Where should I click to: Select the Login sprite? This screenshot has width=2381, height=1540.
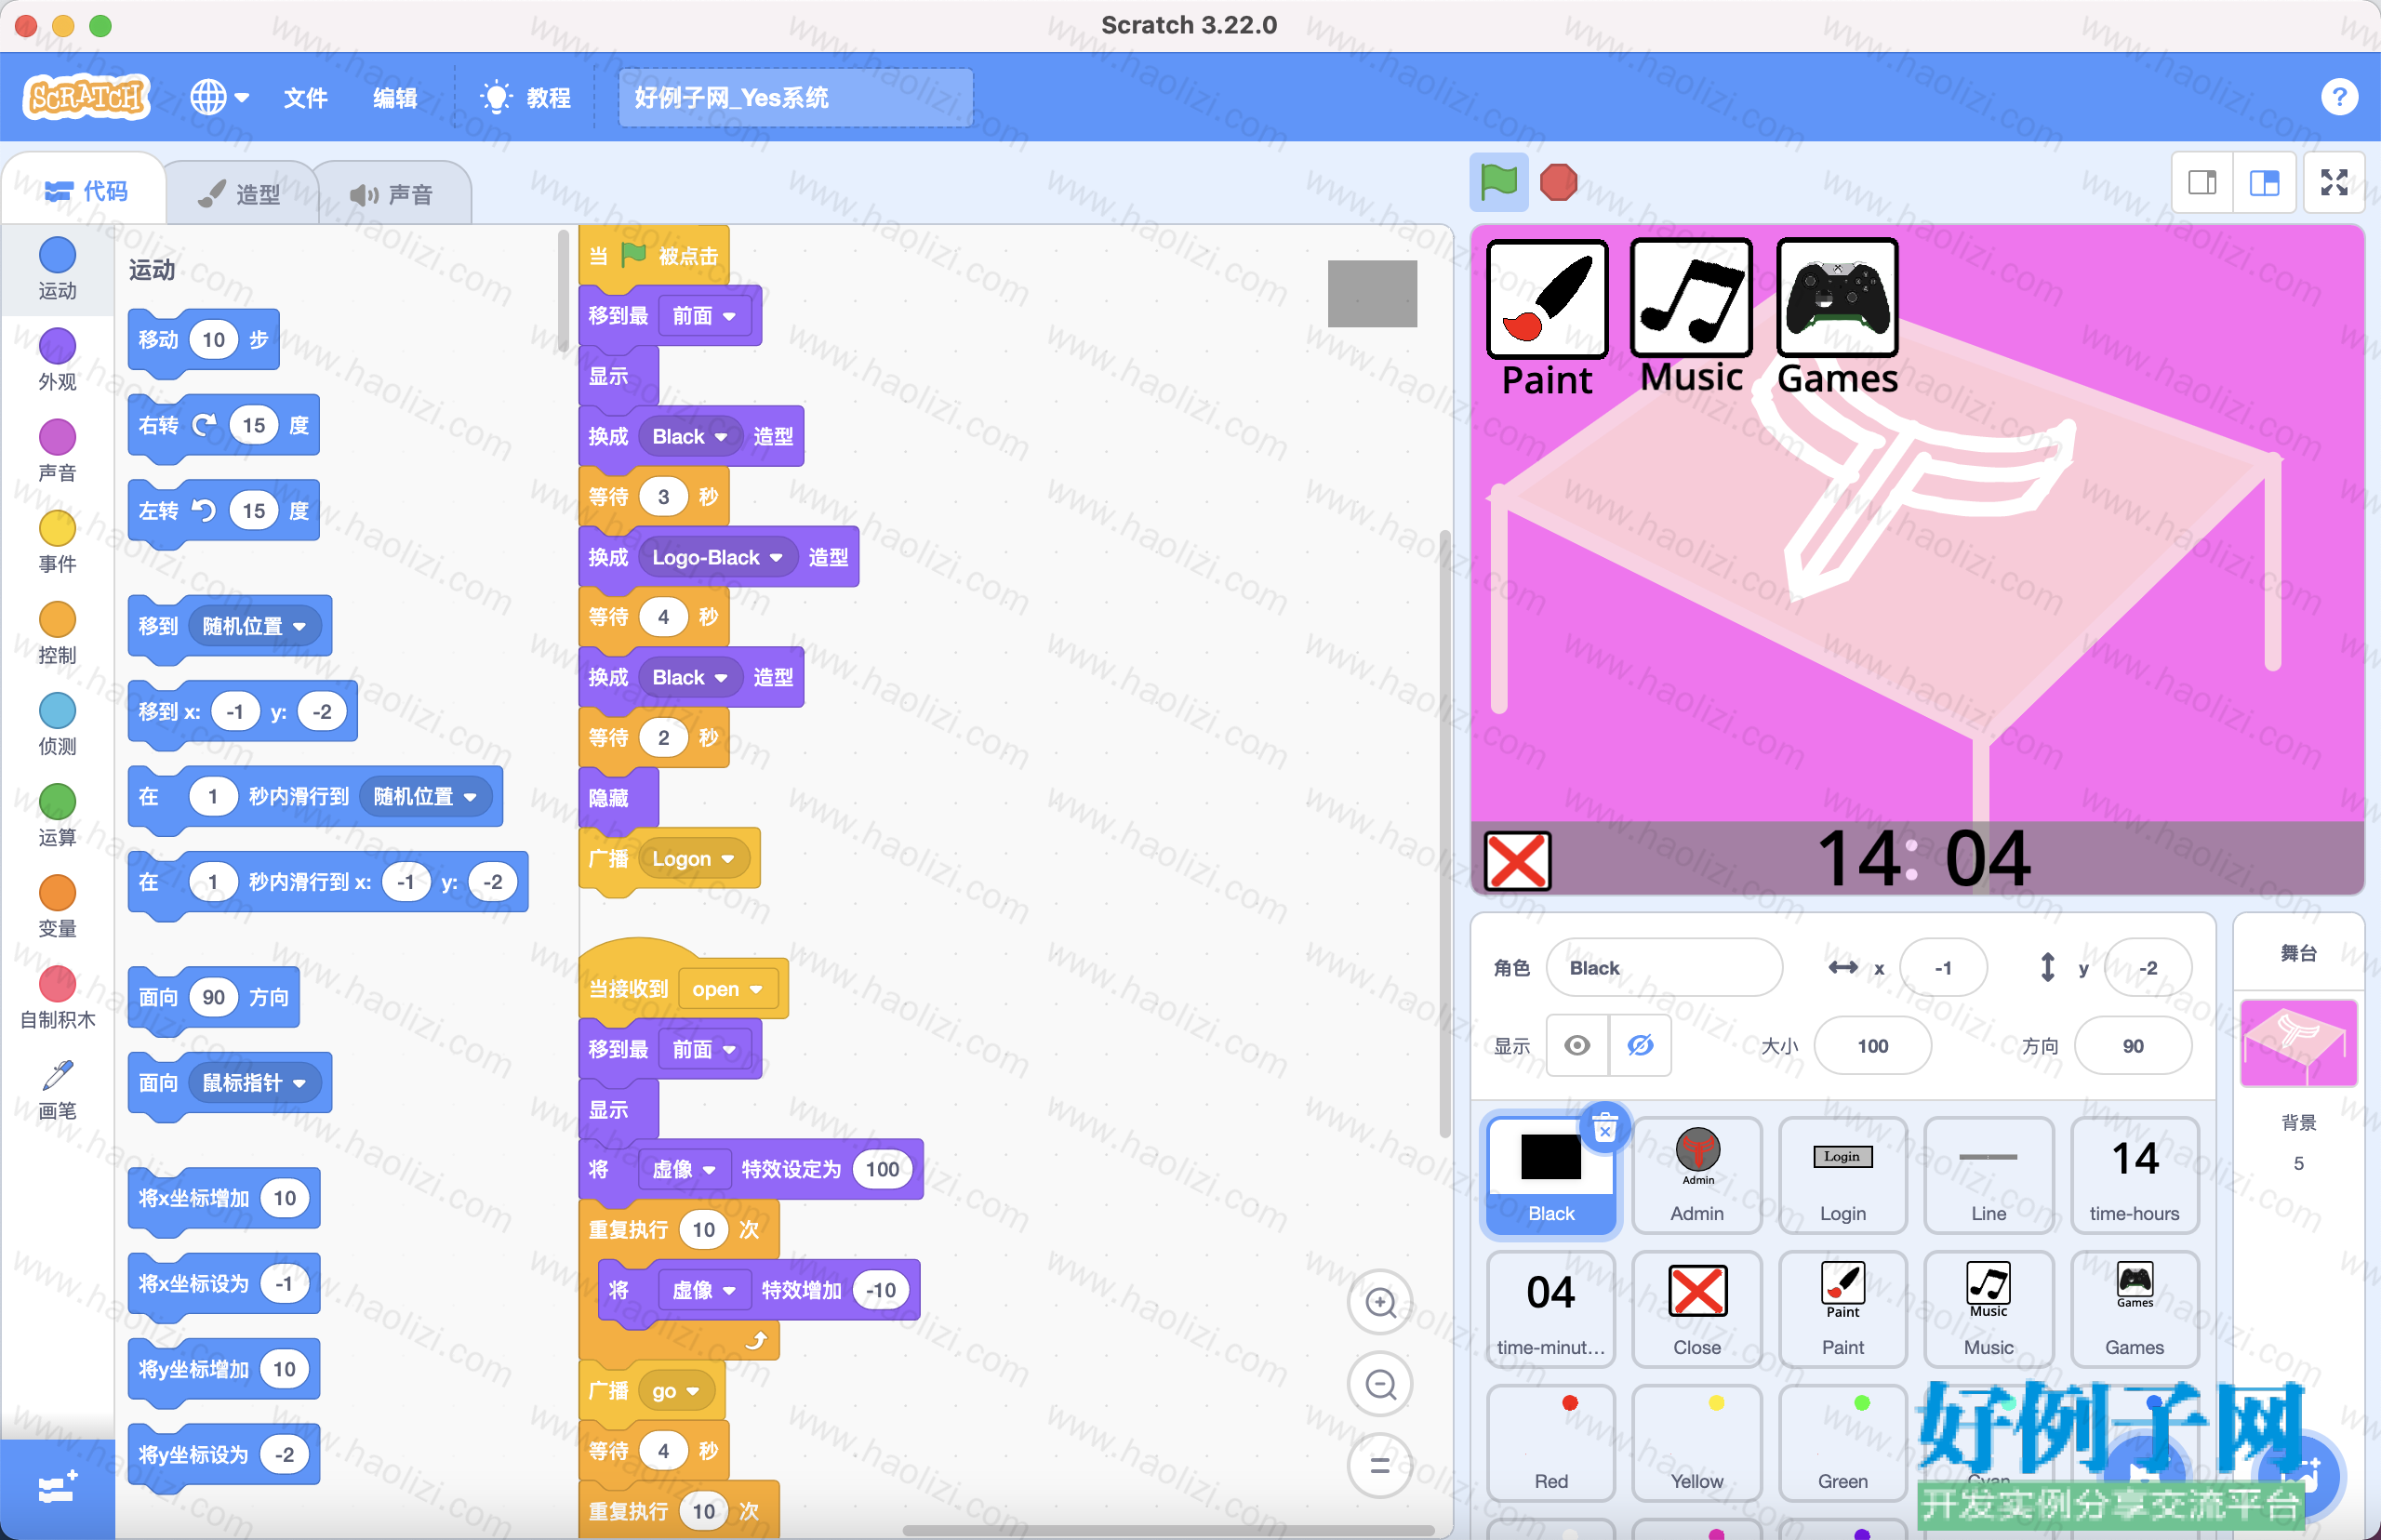point(1842,1175)
